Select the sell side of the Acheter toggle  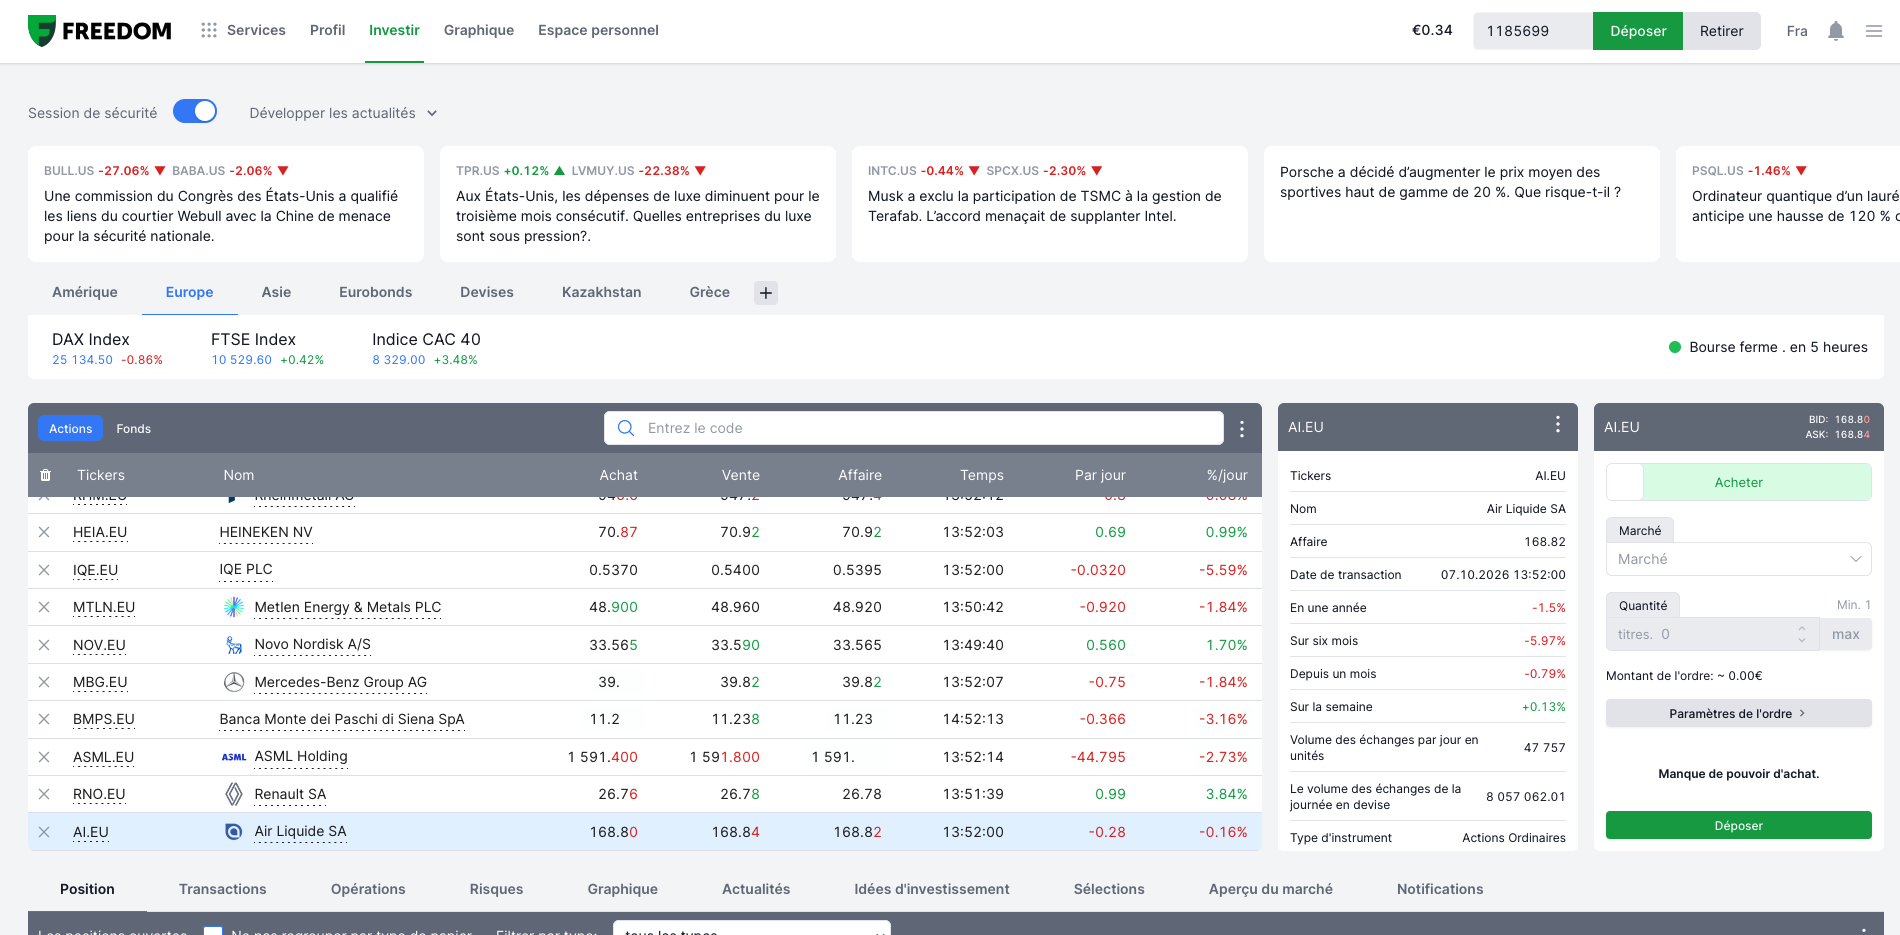[1625, 482]
